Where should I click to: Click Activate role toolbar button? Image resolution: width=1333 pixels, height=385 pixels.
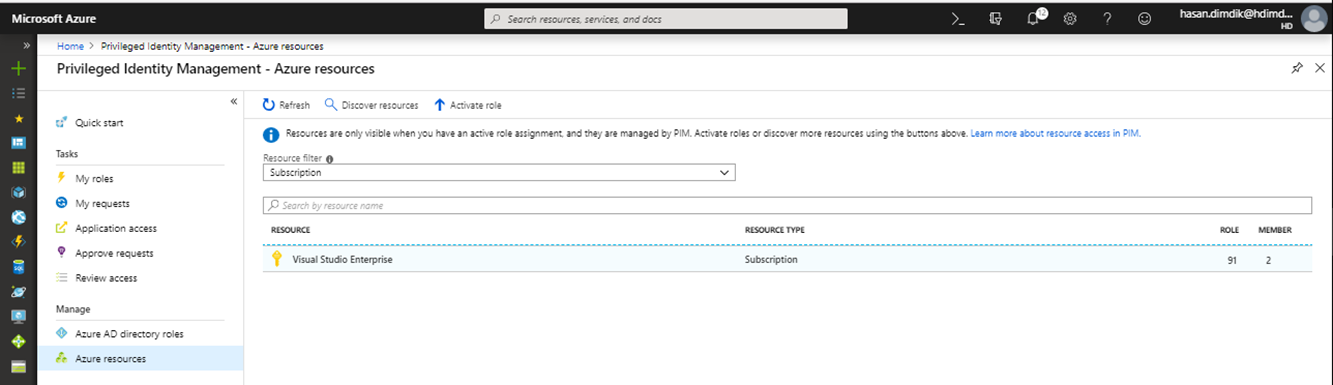467,105
